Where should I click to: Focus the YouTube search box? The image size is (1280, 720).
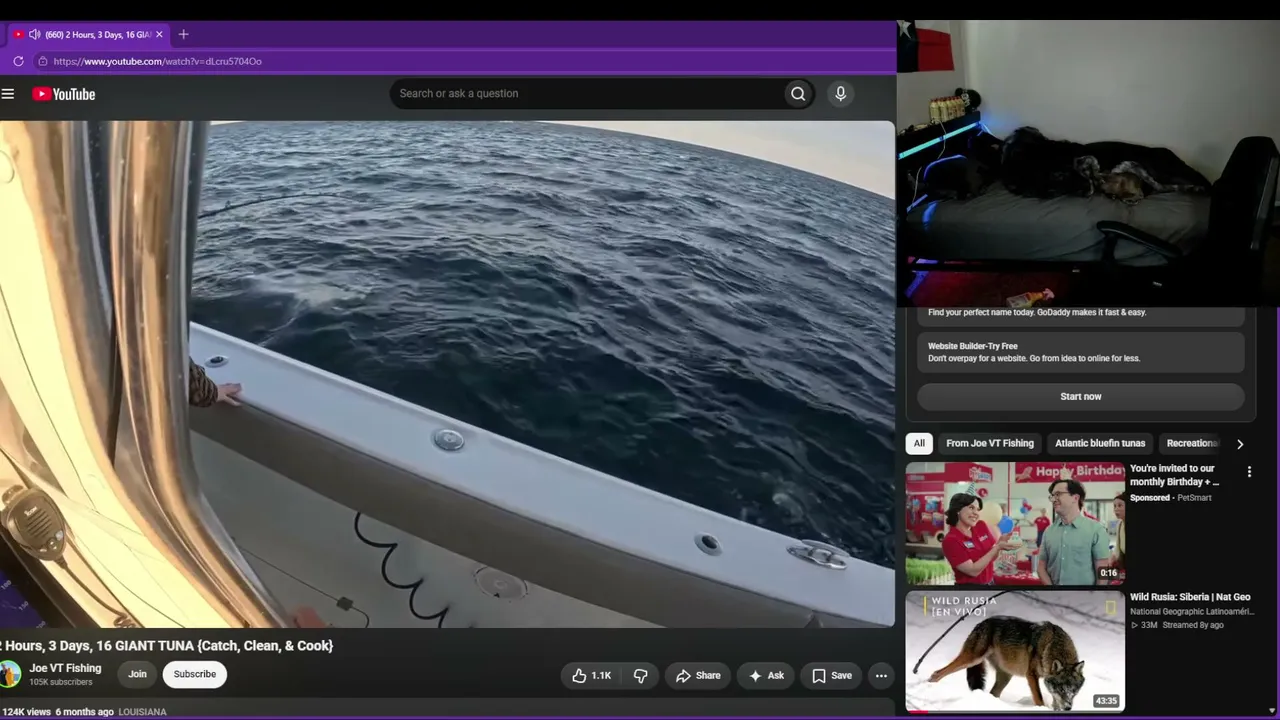coord(588,94)
